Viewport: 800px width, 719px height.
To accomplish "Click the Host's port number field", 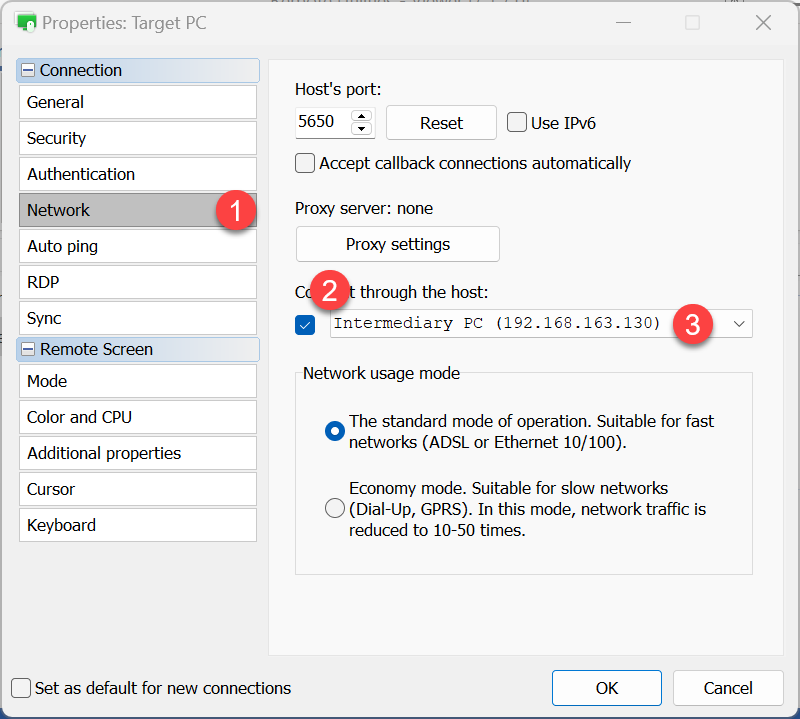I will tap(321, 122).
